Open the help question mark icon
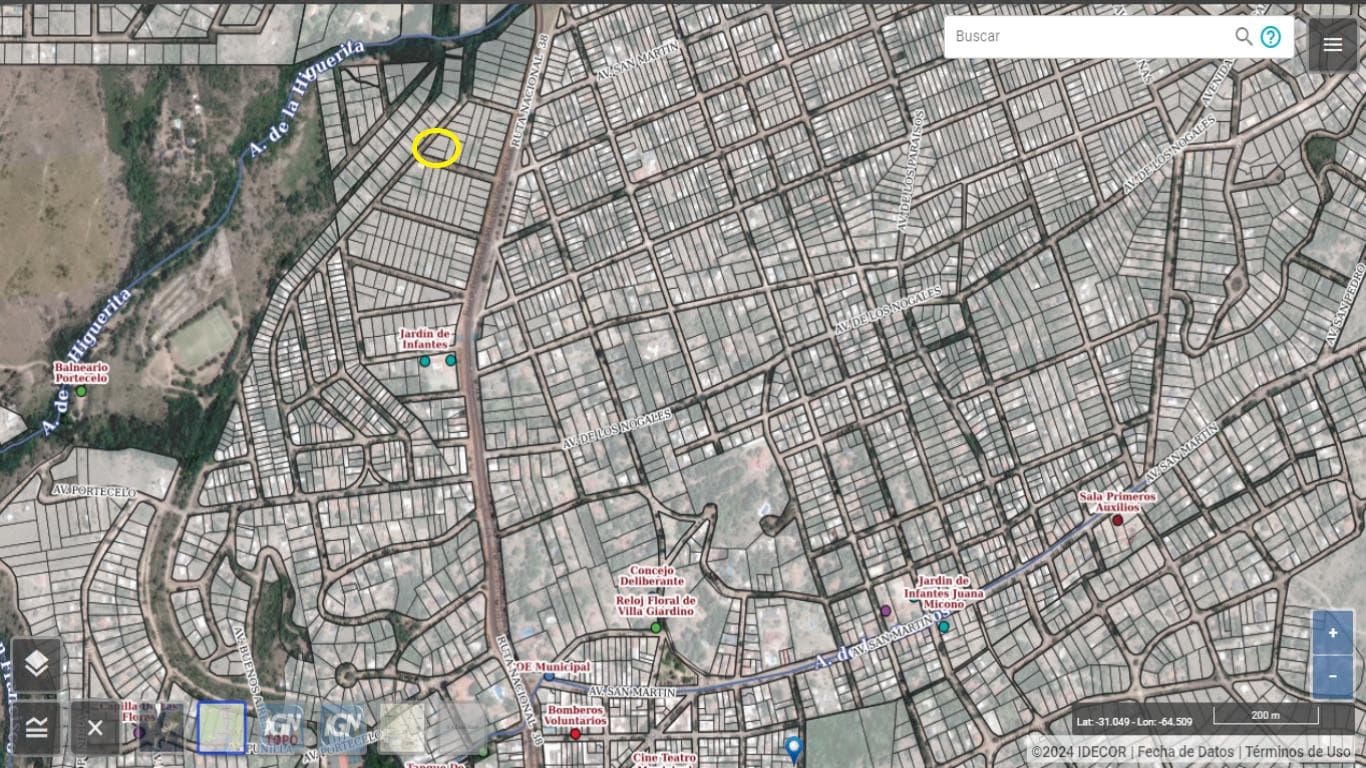The width and height of the screenshot is (1366, 768). [x=1270, y=37]
